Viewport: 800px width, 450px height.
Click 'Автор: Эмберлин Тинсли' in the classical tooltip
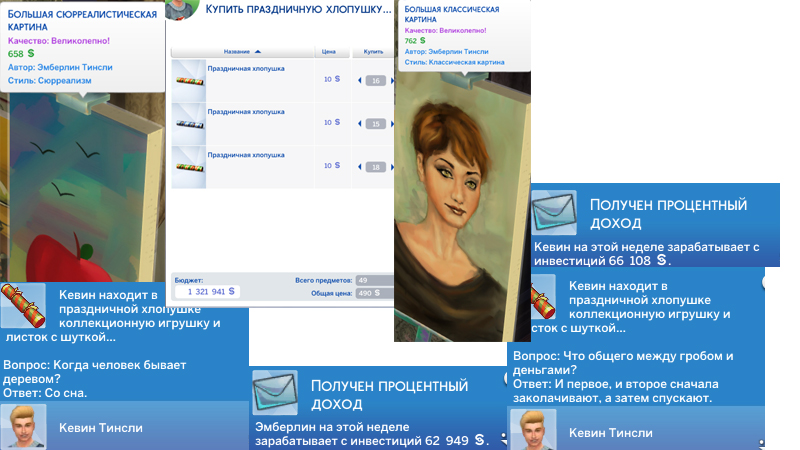[x=446, y=52]
